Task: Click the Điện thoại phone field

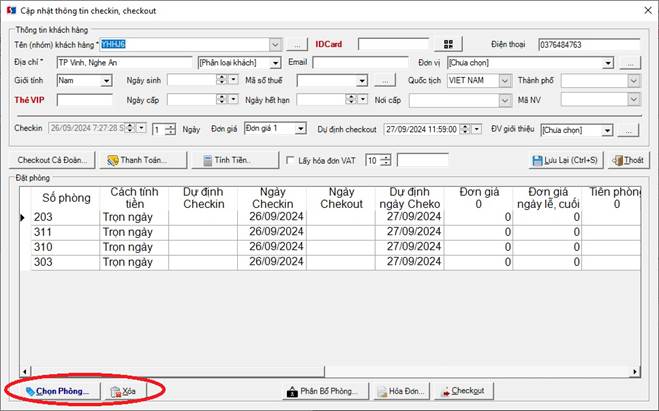Action: tap(589, 45)
